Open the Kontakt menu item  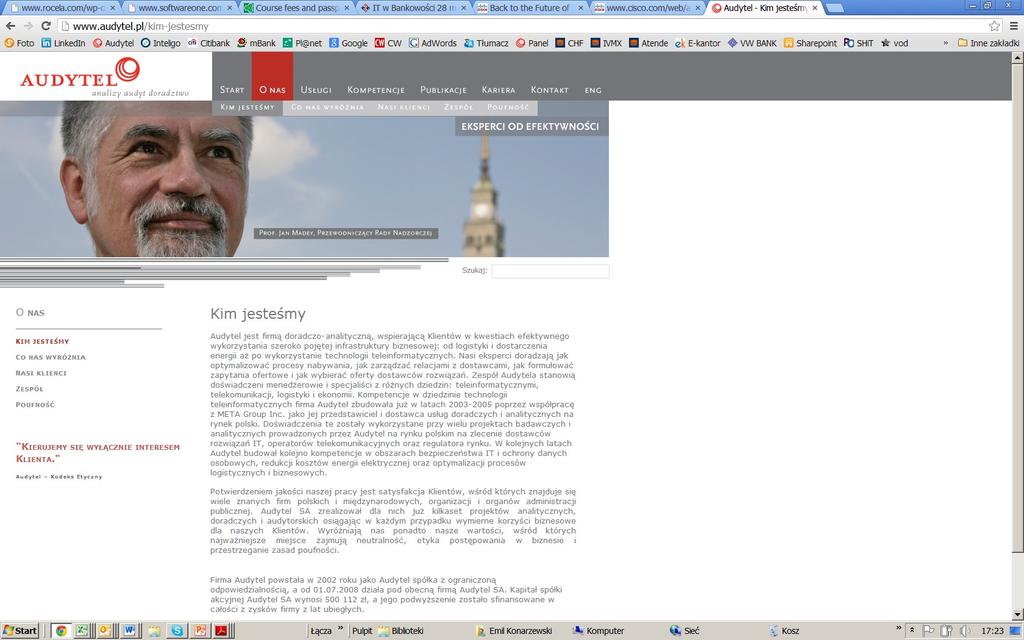click(x=549, y=90)
